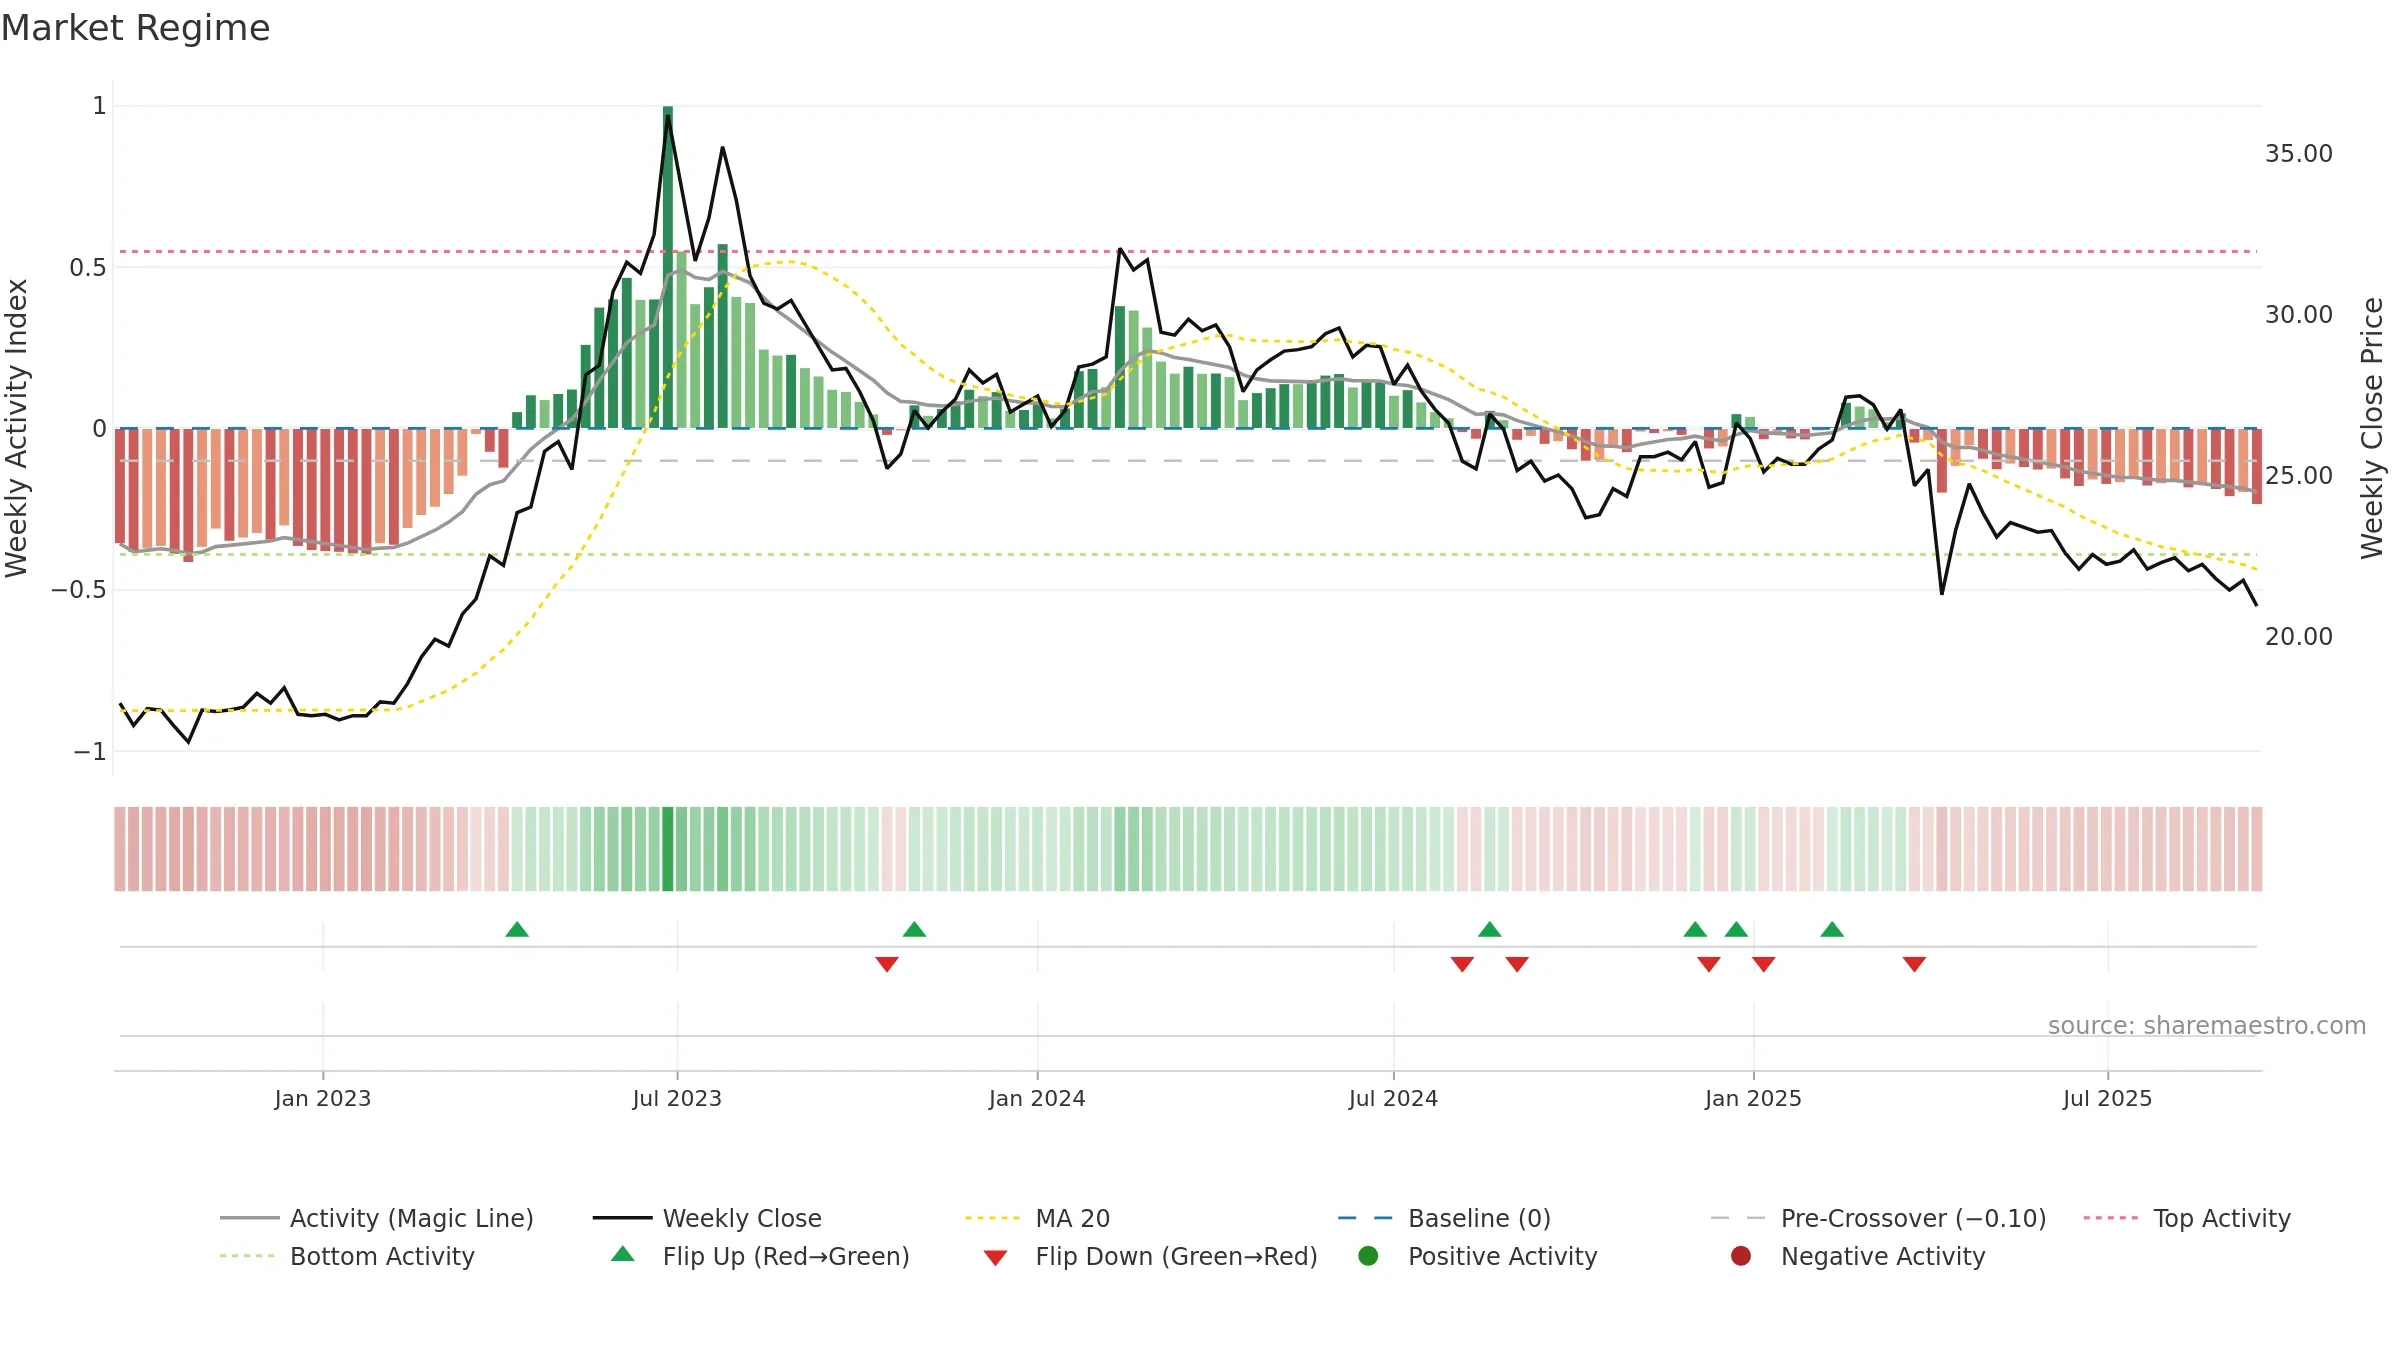The image size is (2400, 1350).
Task: Toggle the Top Activity legend entry
Action: (x=2187, y=1218)
